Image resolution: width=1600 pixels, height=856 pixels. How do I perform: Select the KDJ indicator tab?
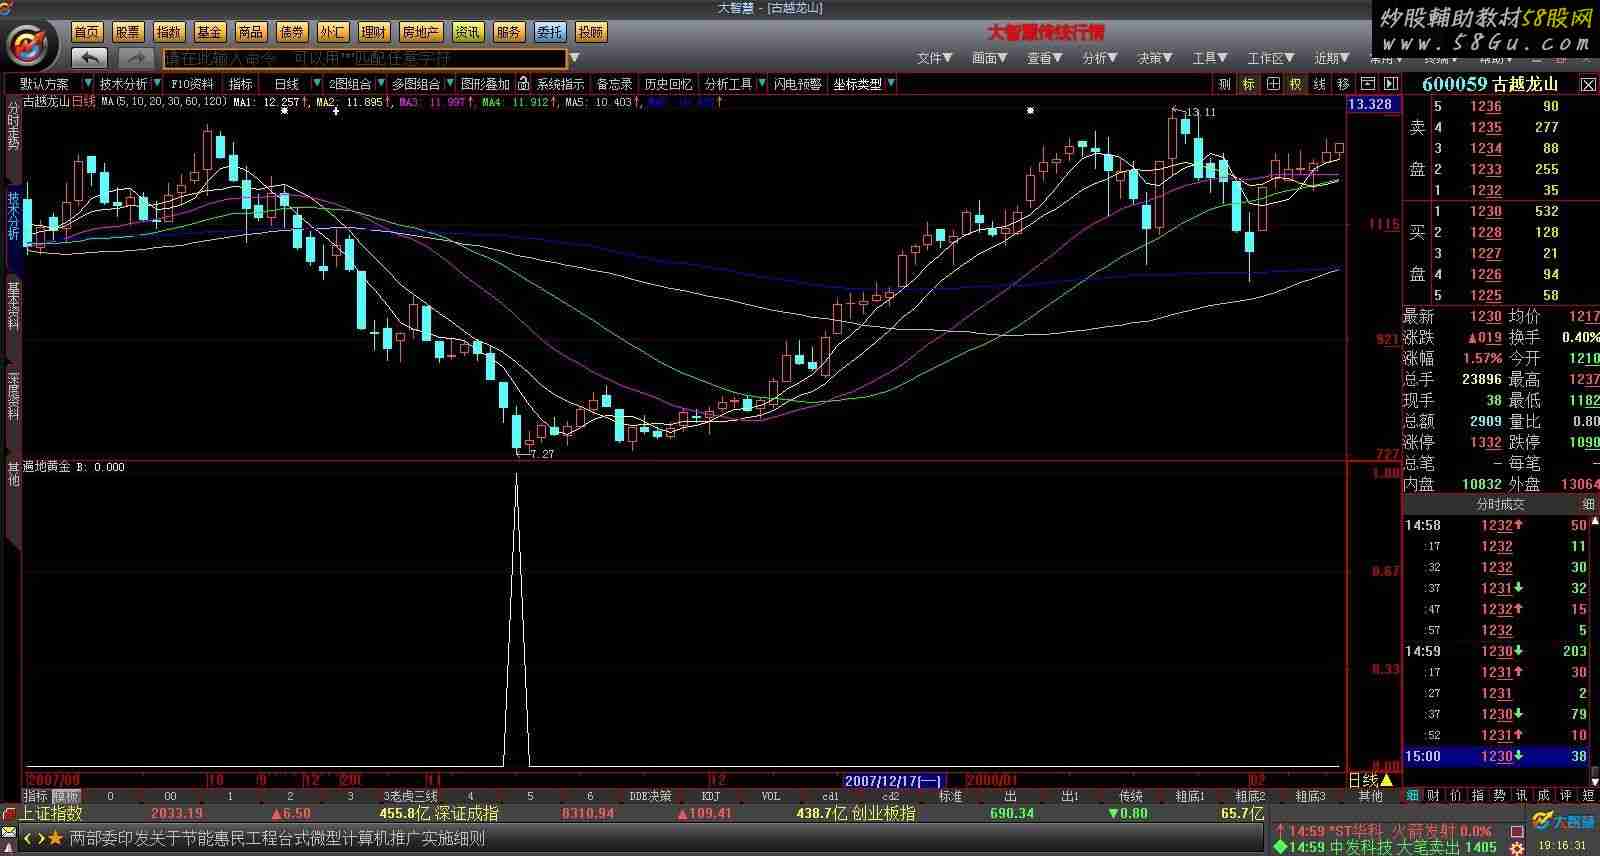(x=710, y=796)
